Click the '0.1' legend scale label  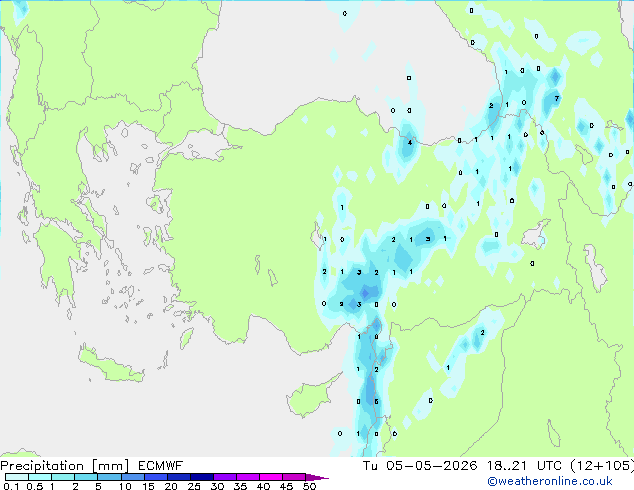(x=11, y=486)
